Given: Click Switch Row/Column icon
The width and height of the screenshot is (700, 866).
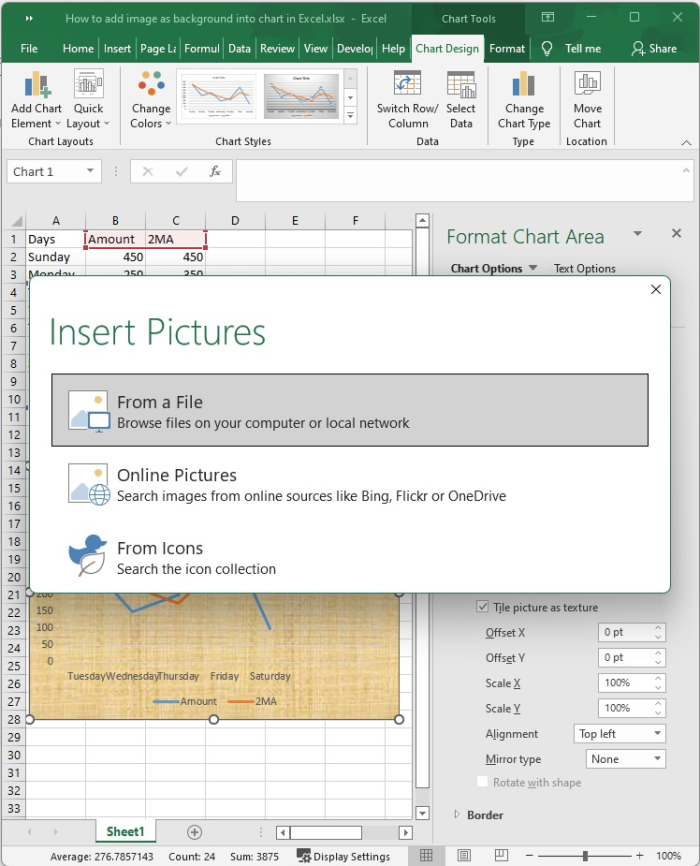Looking at the screenshot, I should click(408, 85).
